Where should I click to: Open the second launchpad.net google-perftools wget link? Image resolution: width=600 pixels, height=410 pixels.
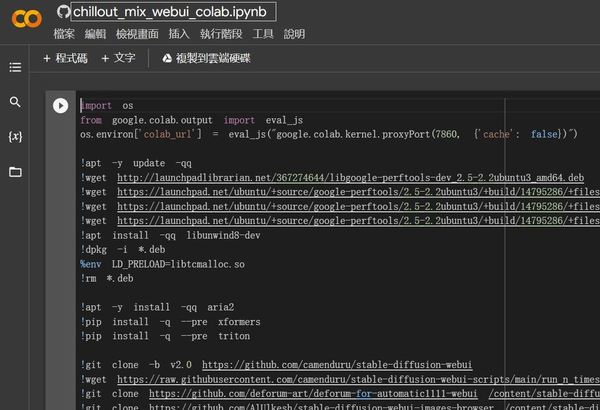tap(359, 206)
